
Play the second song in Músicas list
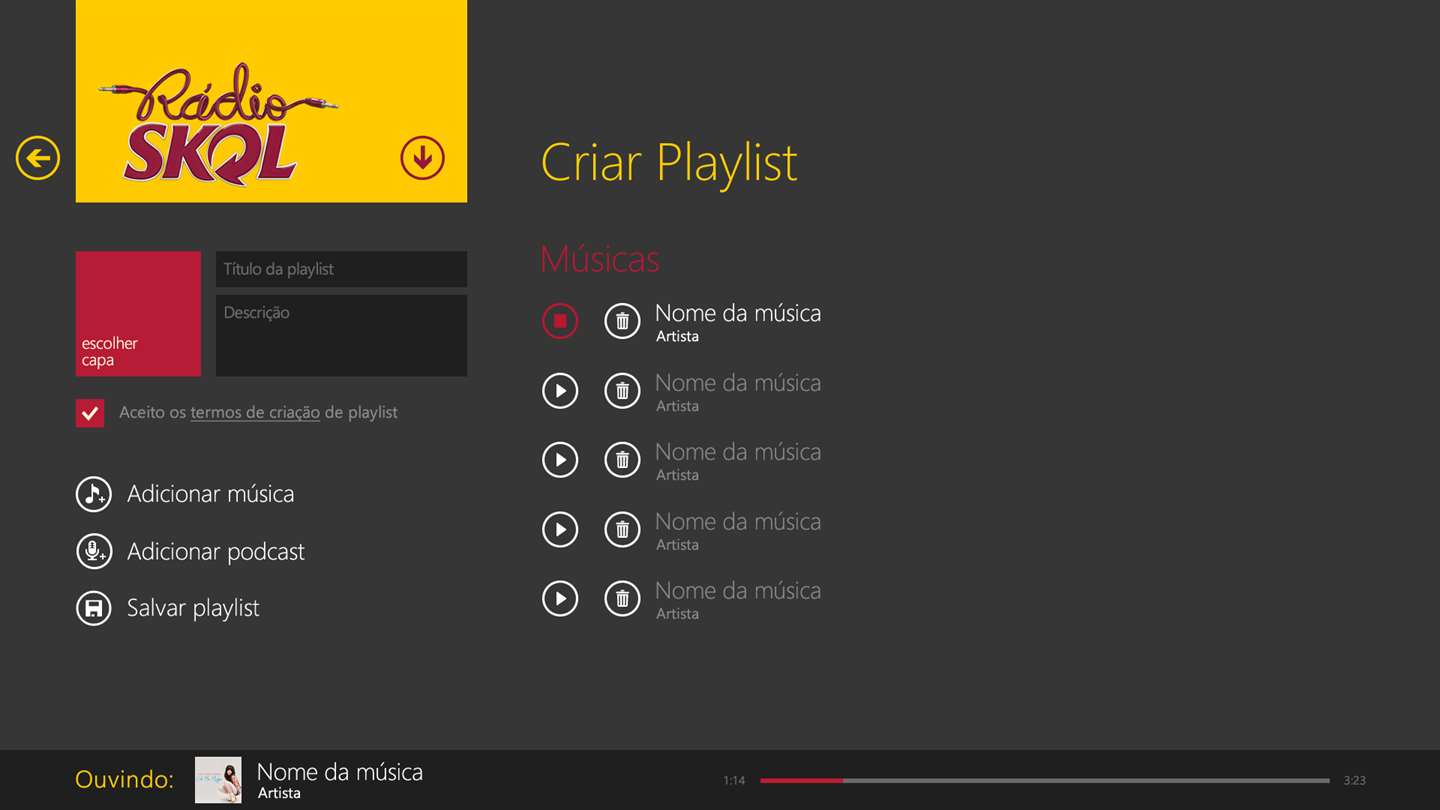coord(560,391)
